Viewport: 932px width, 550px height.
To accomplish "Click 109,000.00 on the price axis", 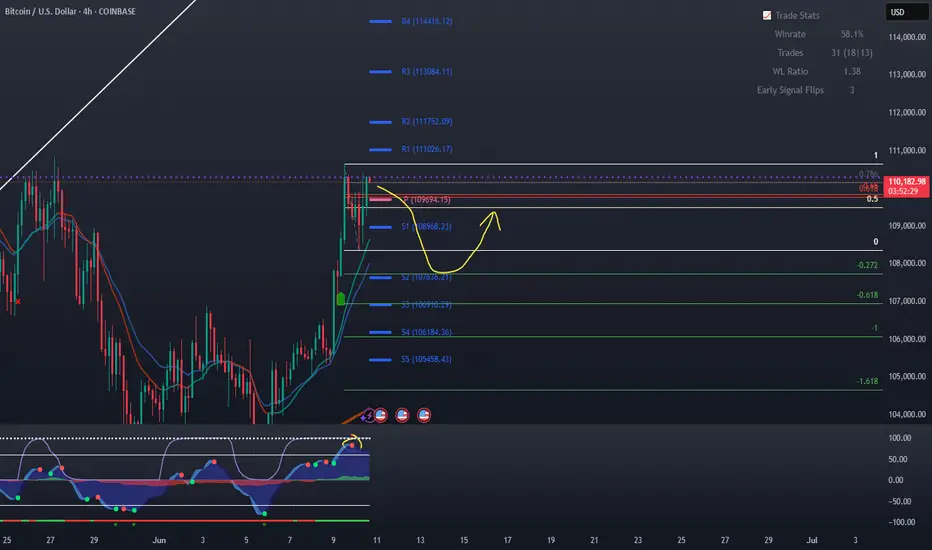I will 907,226.
